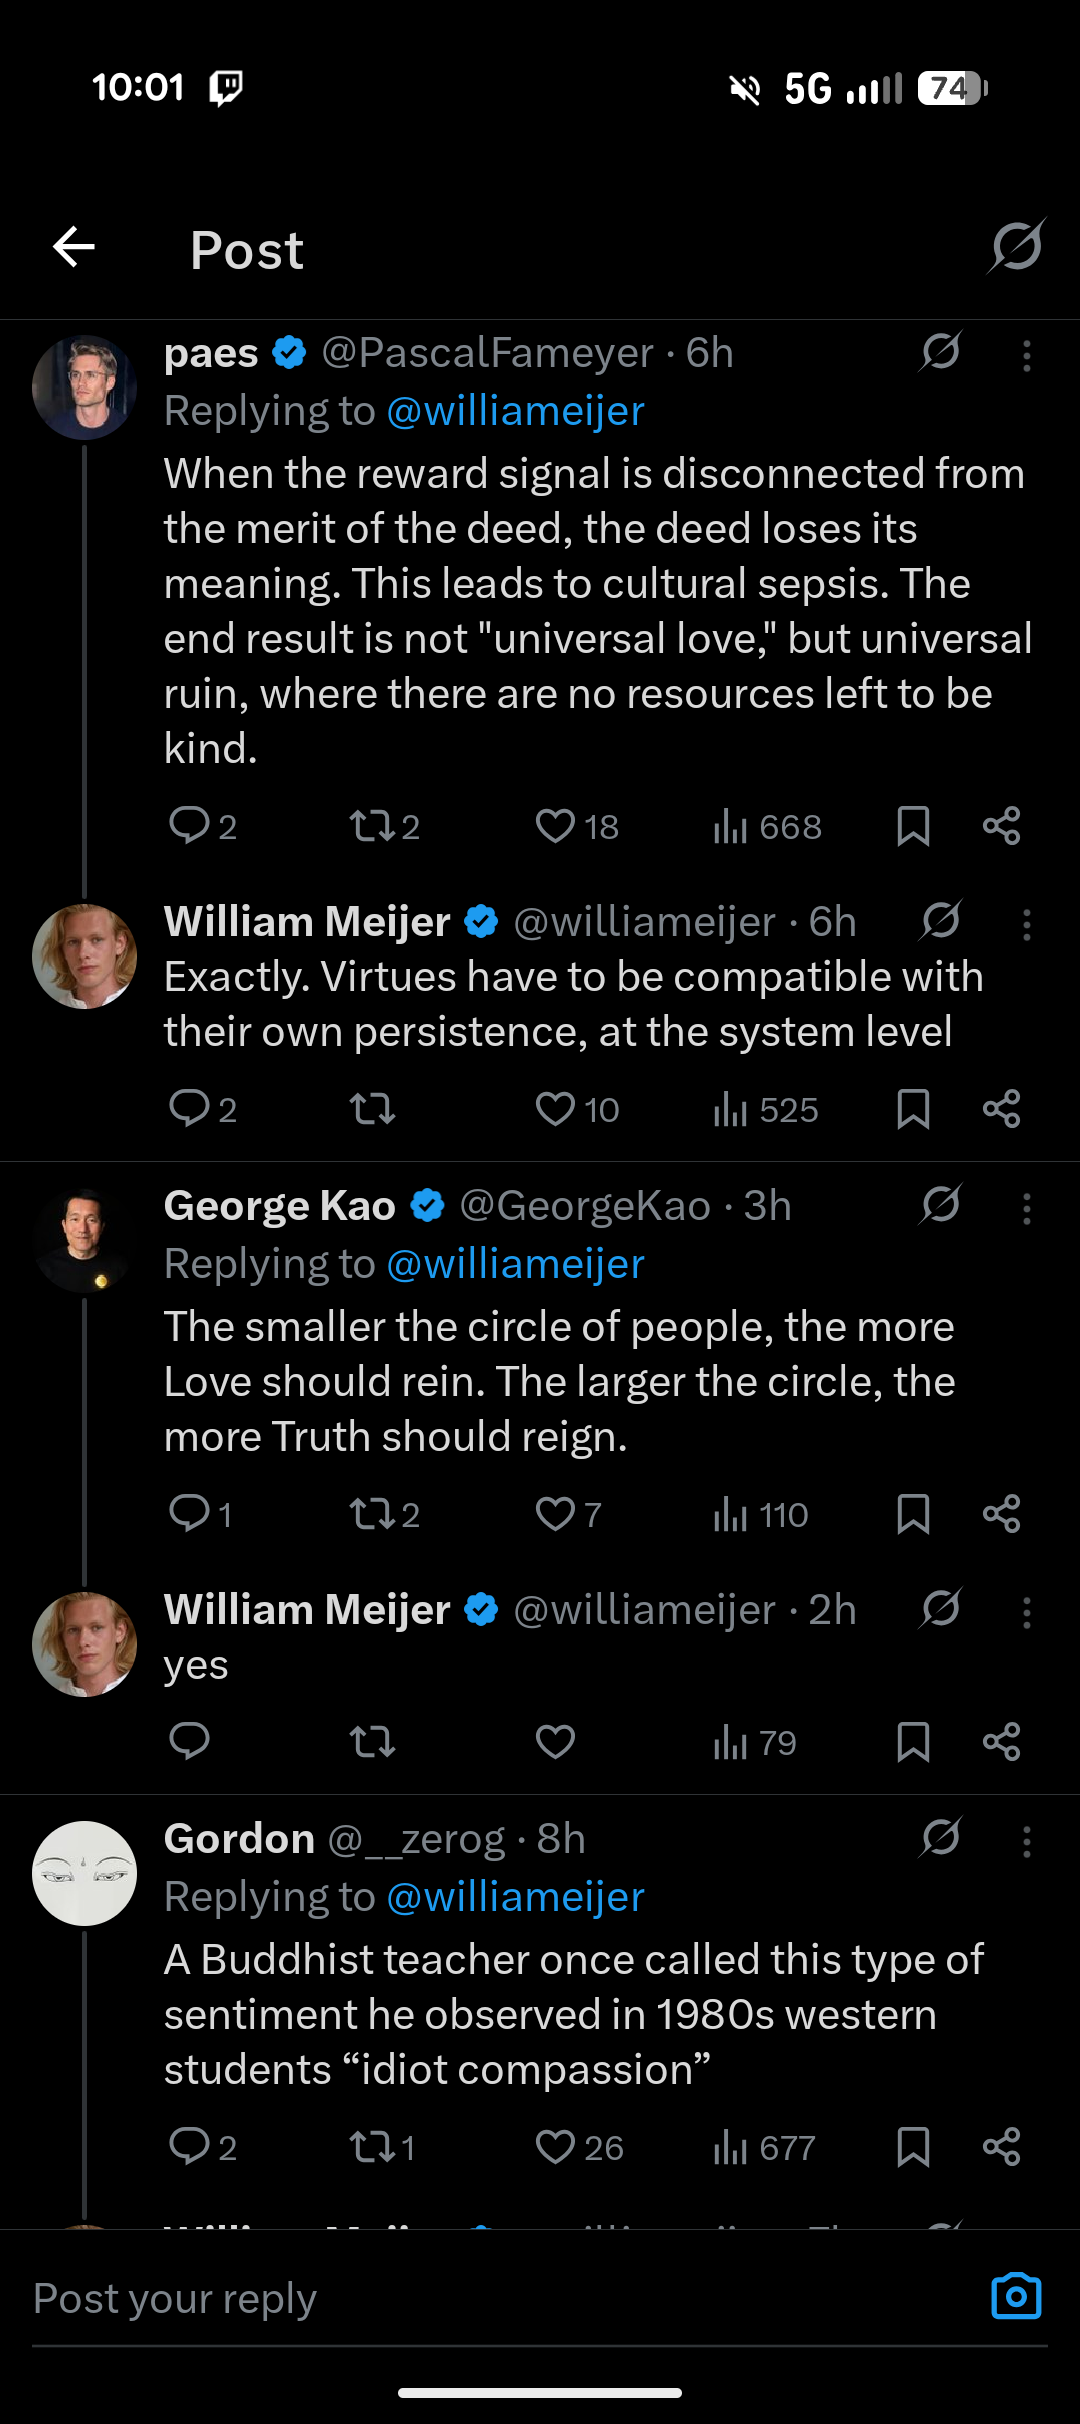
Task: Open @williameijer mention in Gordon's reply
Action: (x=515, y=1897)
